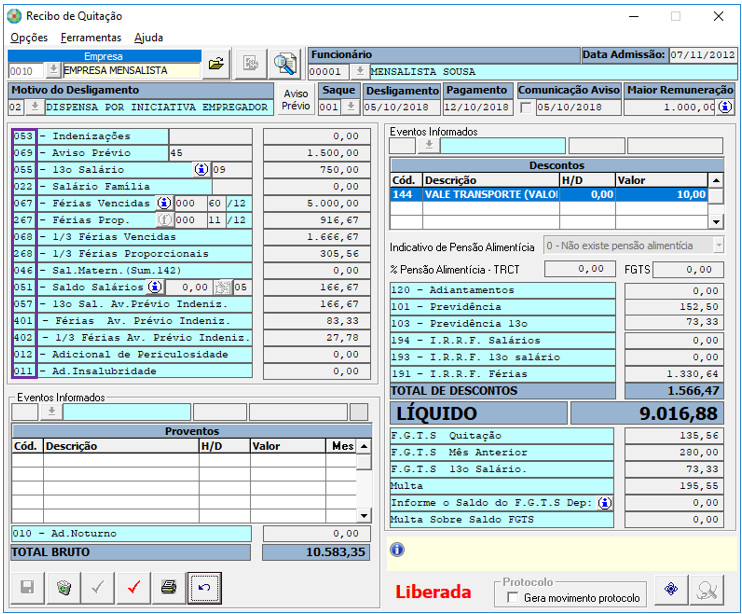Click the blue information icon in yellow panel

(x=398, y=549)
